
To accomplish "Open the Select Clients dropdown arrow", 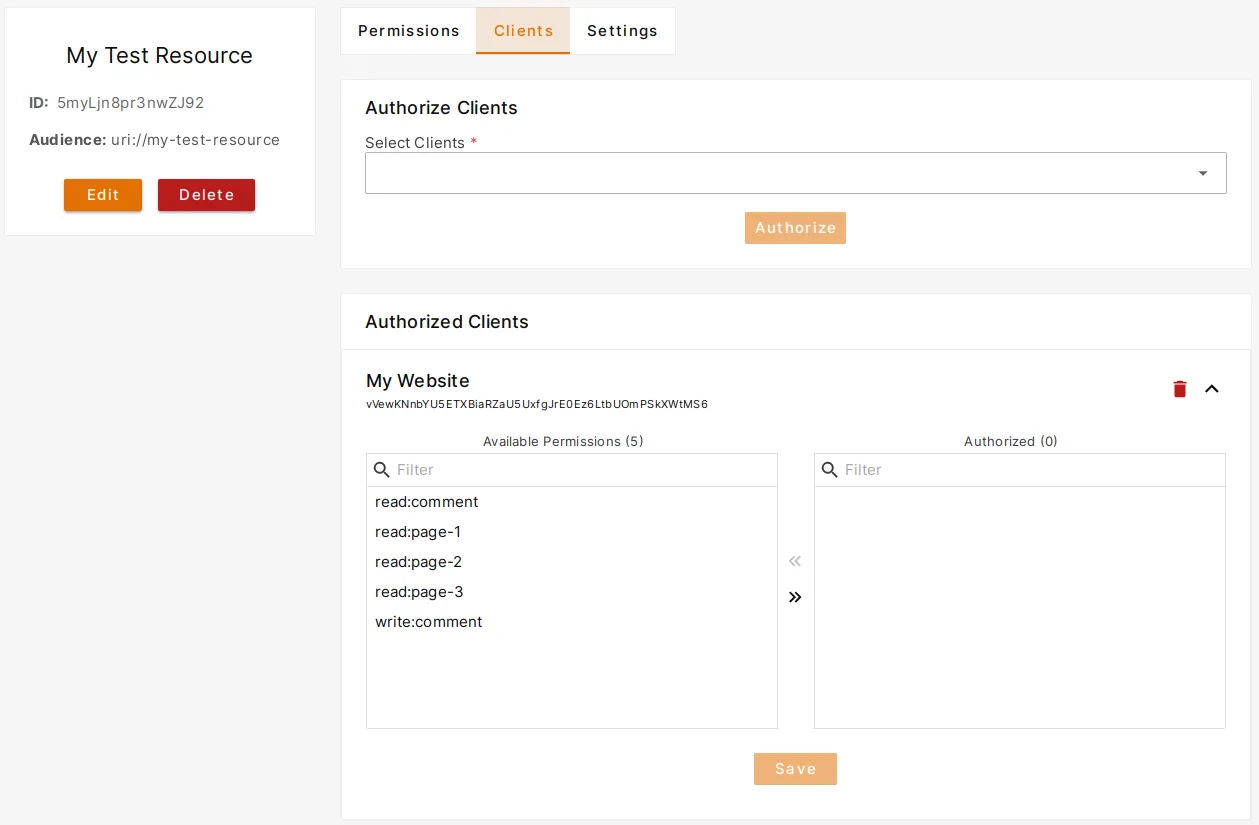I will coord(1203,172).
